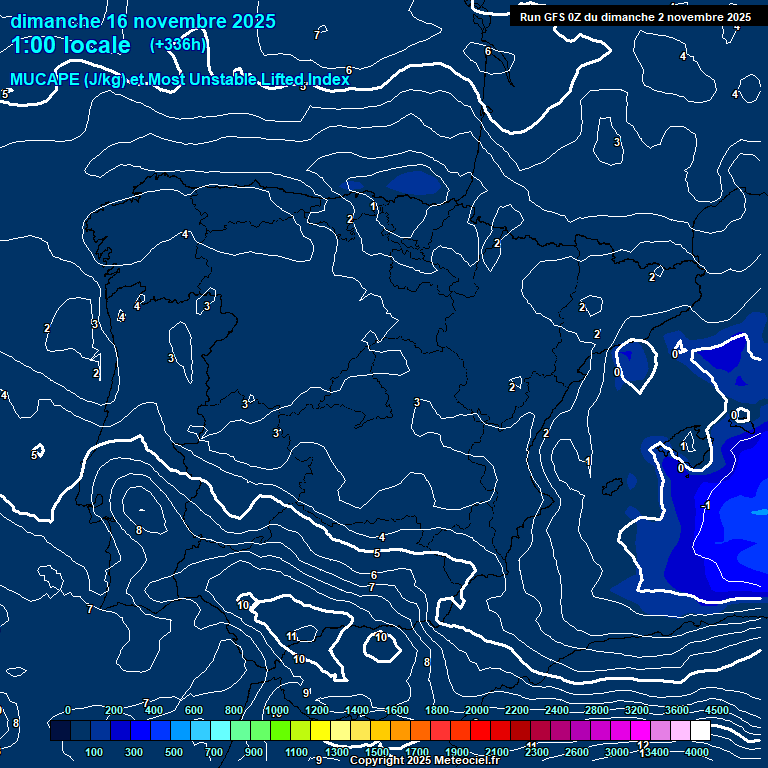Click the '500' label below the legend
Screen dimensions: 768x768
coord(173,752)
